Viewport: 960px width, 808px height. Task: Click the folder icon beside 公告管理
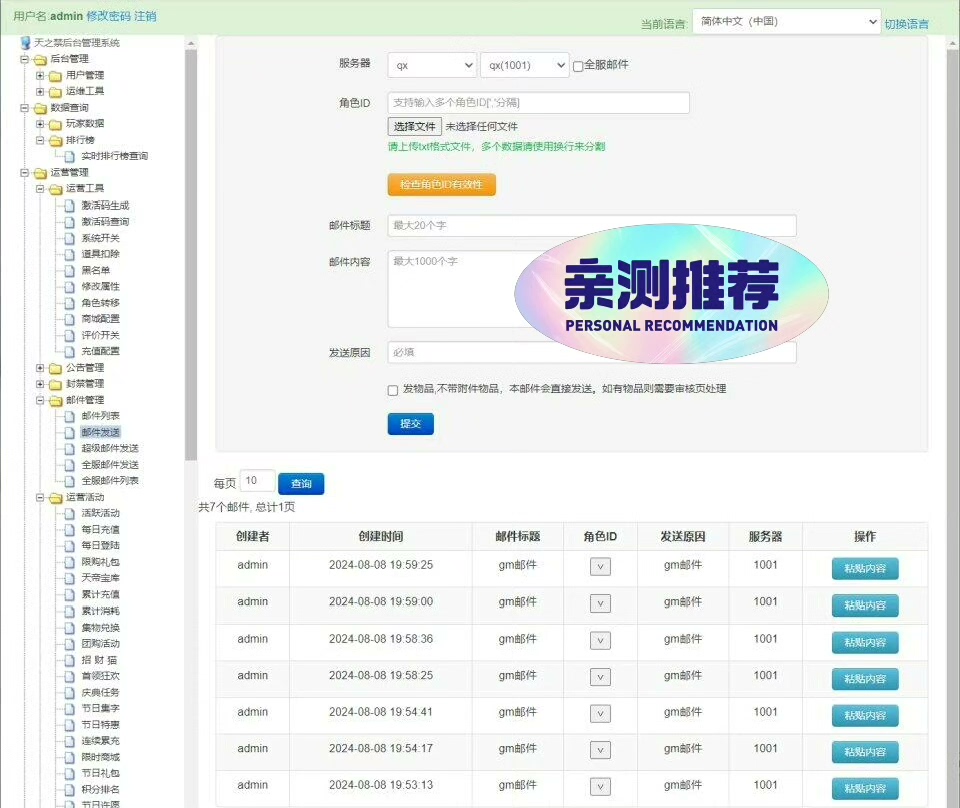[55, 368]
